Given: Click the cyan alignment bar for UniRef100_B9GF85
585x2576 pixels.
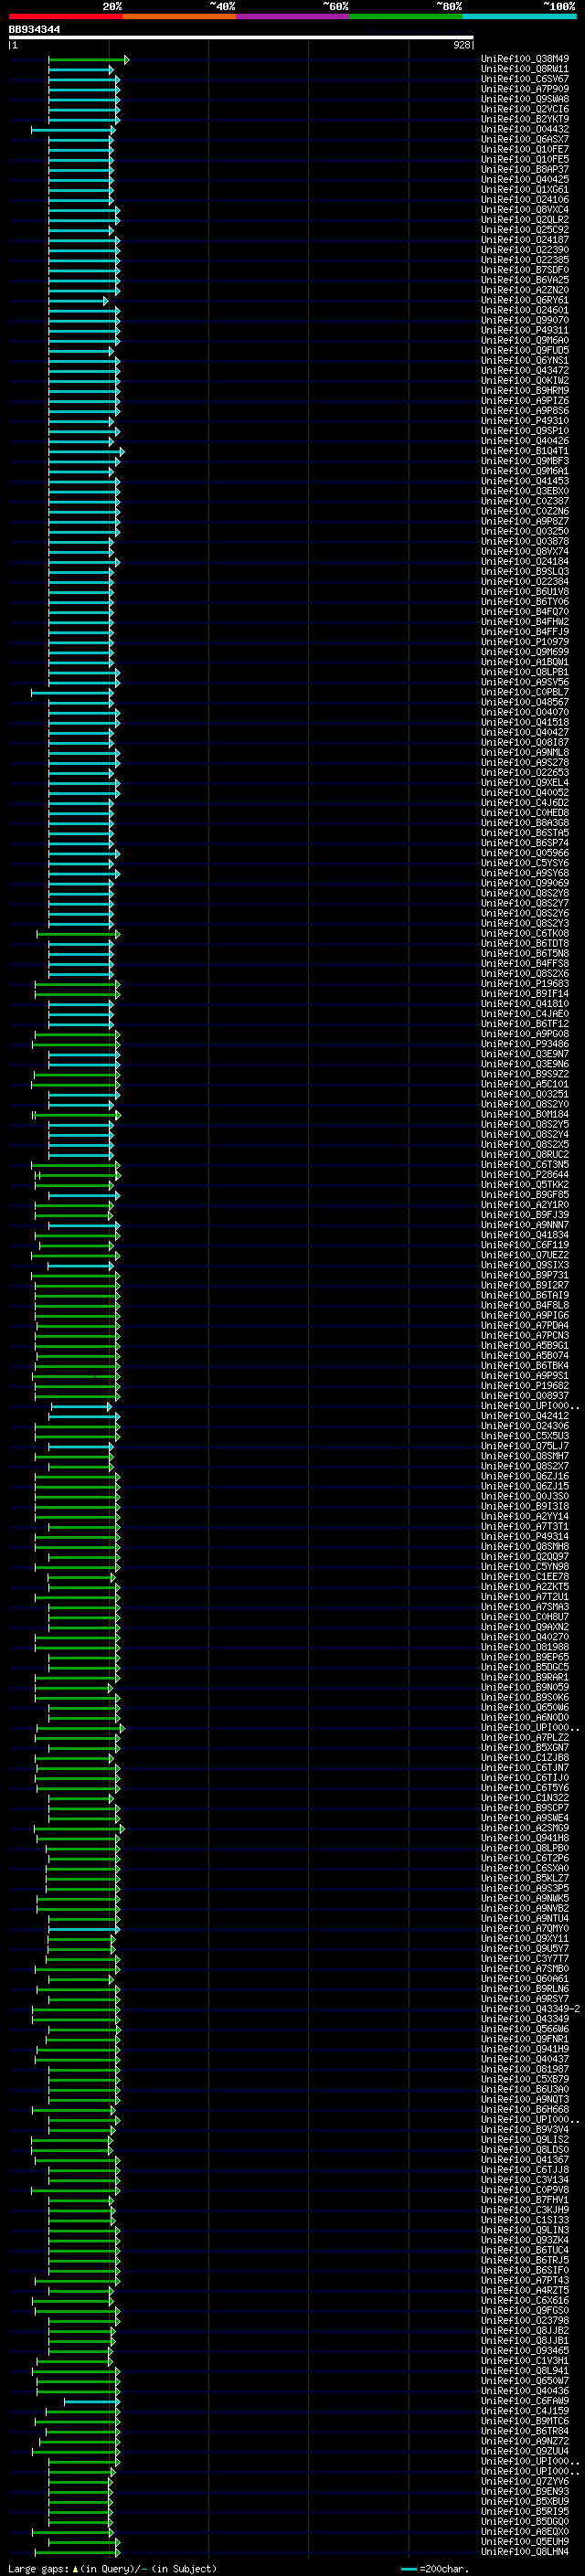Looking at the screenshot, I should (84, 1195).
